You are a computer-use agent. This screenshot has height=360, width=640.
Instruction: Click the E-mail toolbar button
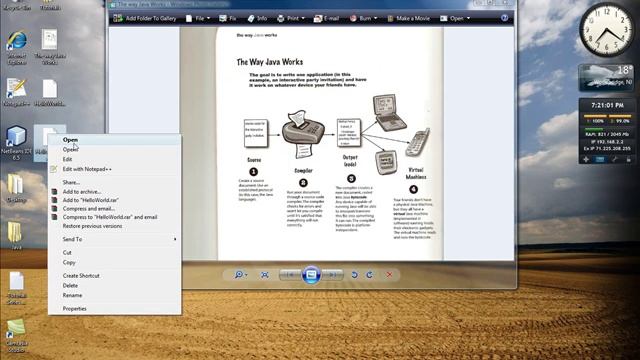326,18
